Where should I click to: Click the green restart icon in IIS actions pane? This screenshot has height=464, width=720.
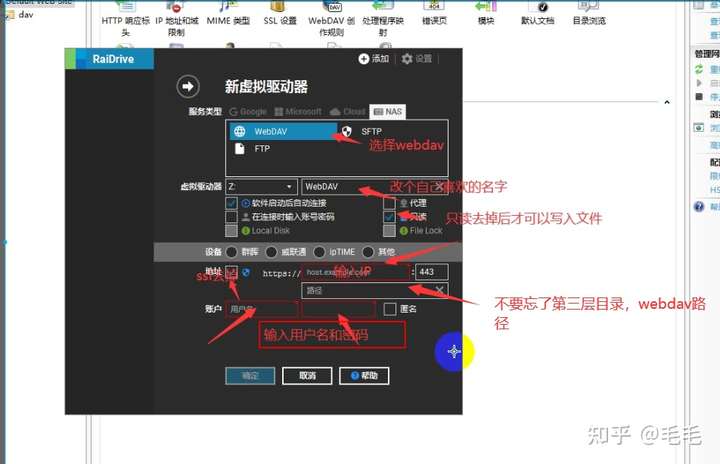coord(699,69)
